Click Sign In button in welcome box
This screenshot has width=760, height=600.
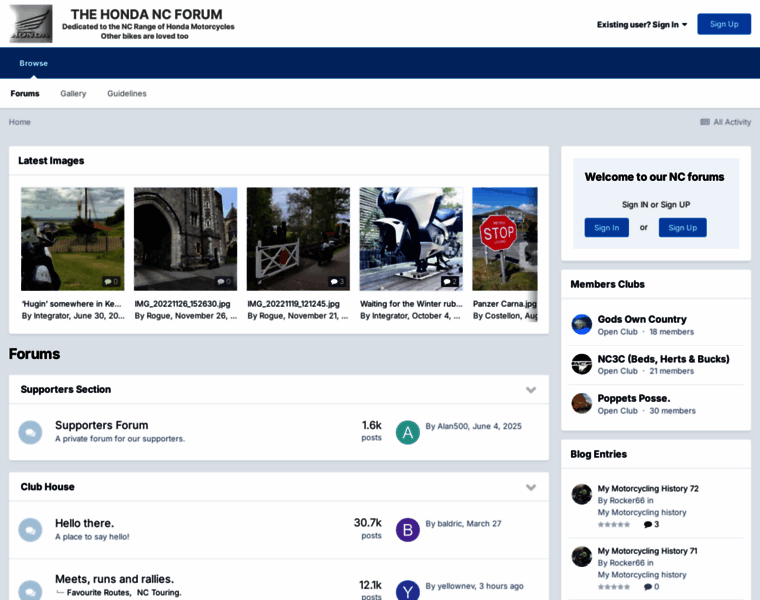pos(606,227)
